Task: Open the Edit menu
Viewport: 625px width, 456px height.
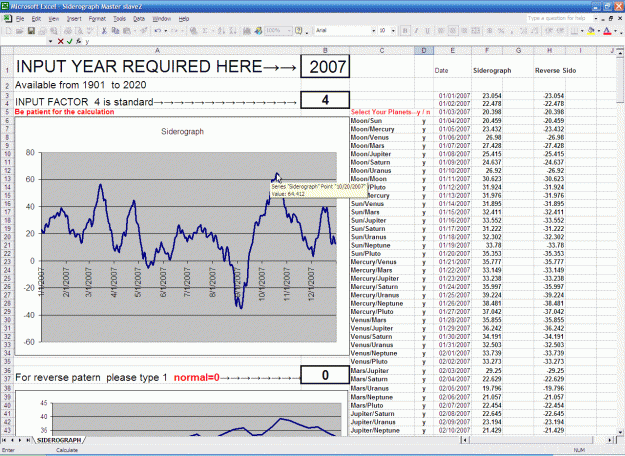Action: [x=36, y=19]
